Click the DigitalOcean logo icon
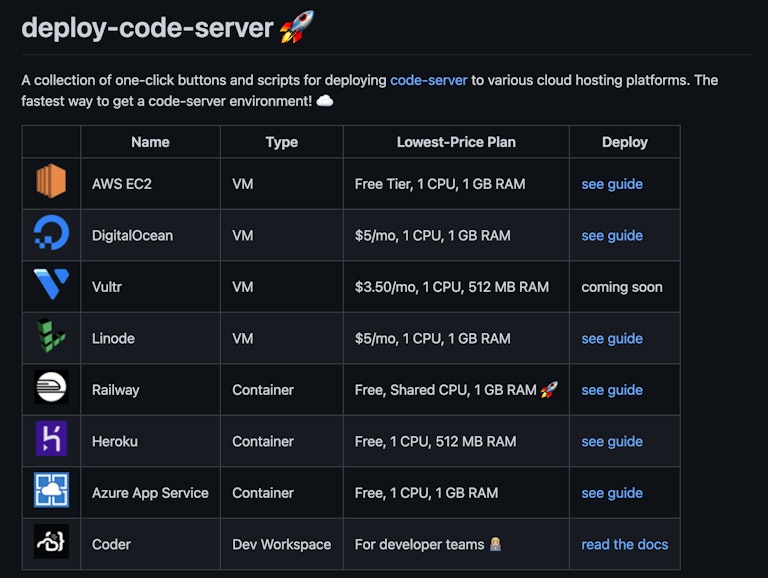Image resolution: width=768 pixels, height=578 pixels. pos(51,233)
